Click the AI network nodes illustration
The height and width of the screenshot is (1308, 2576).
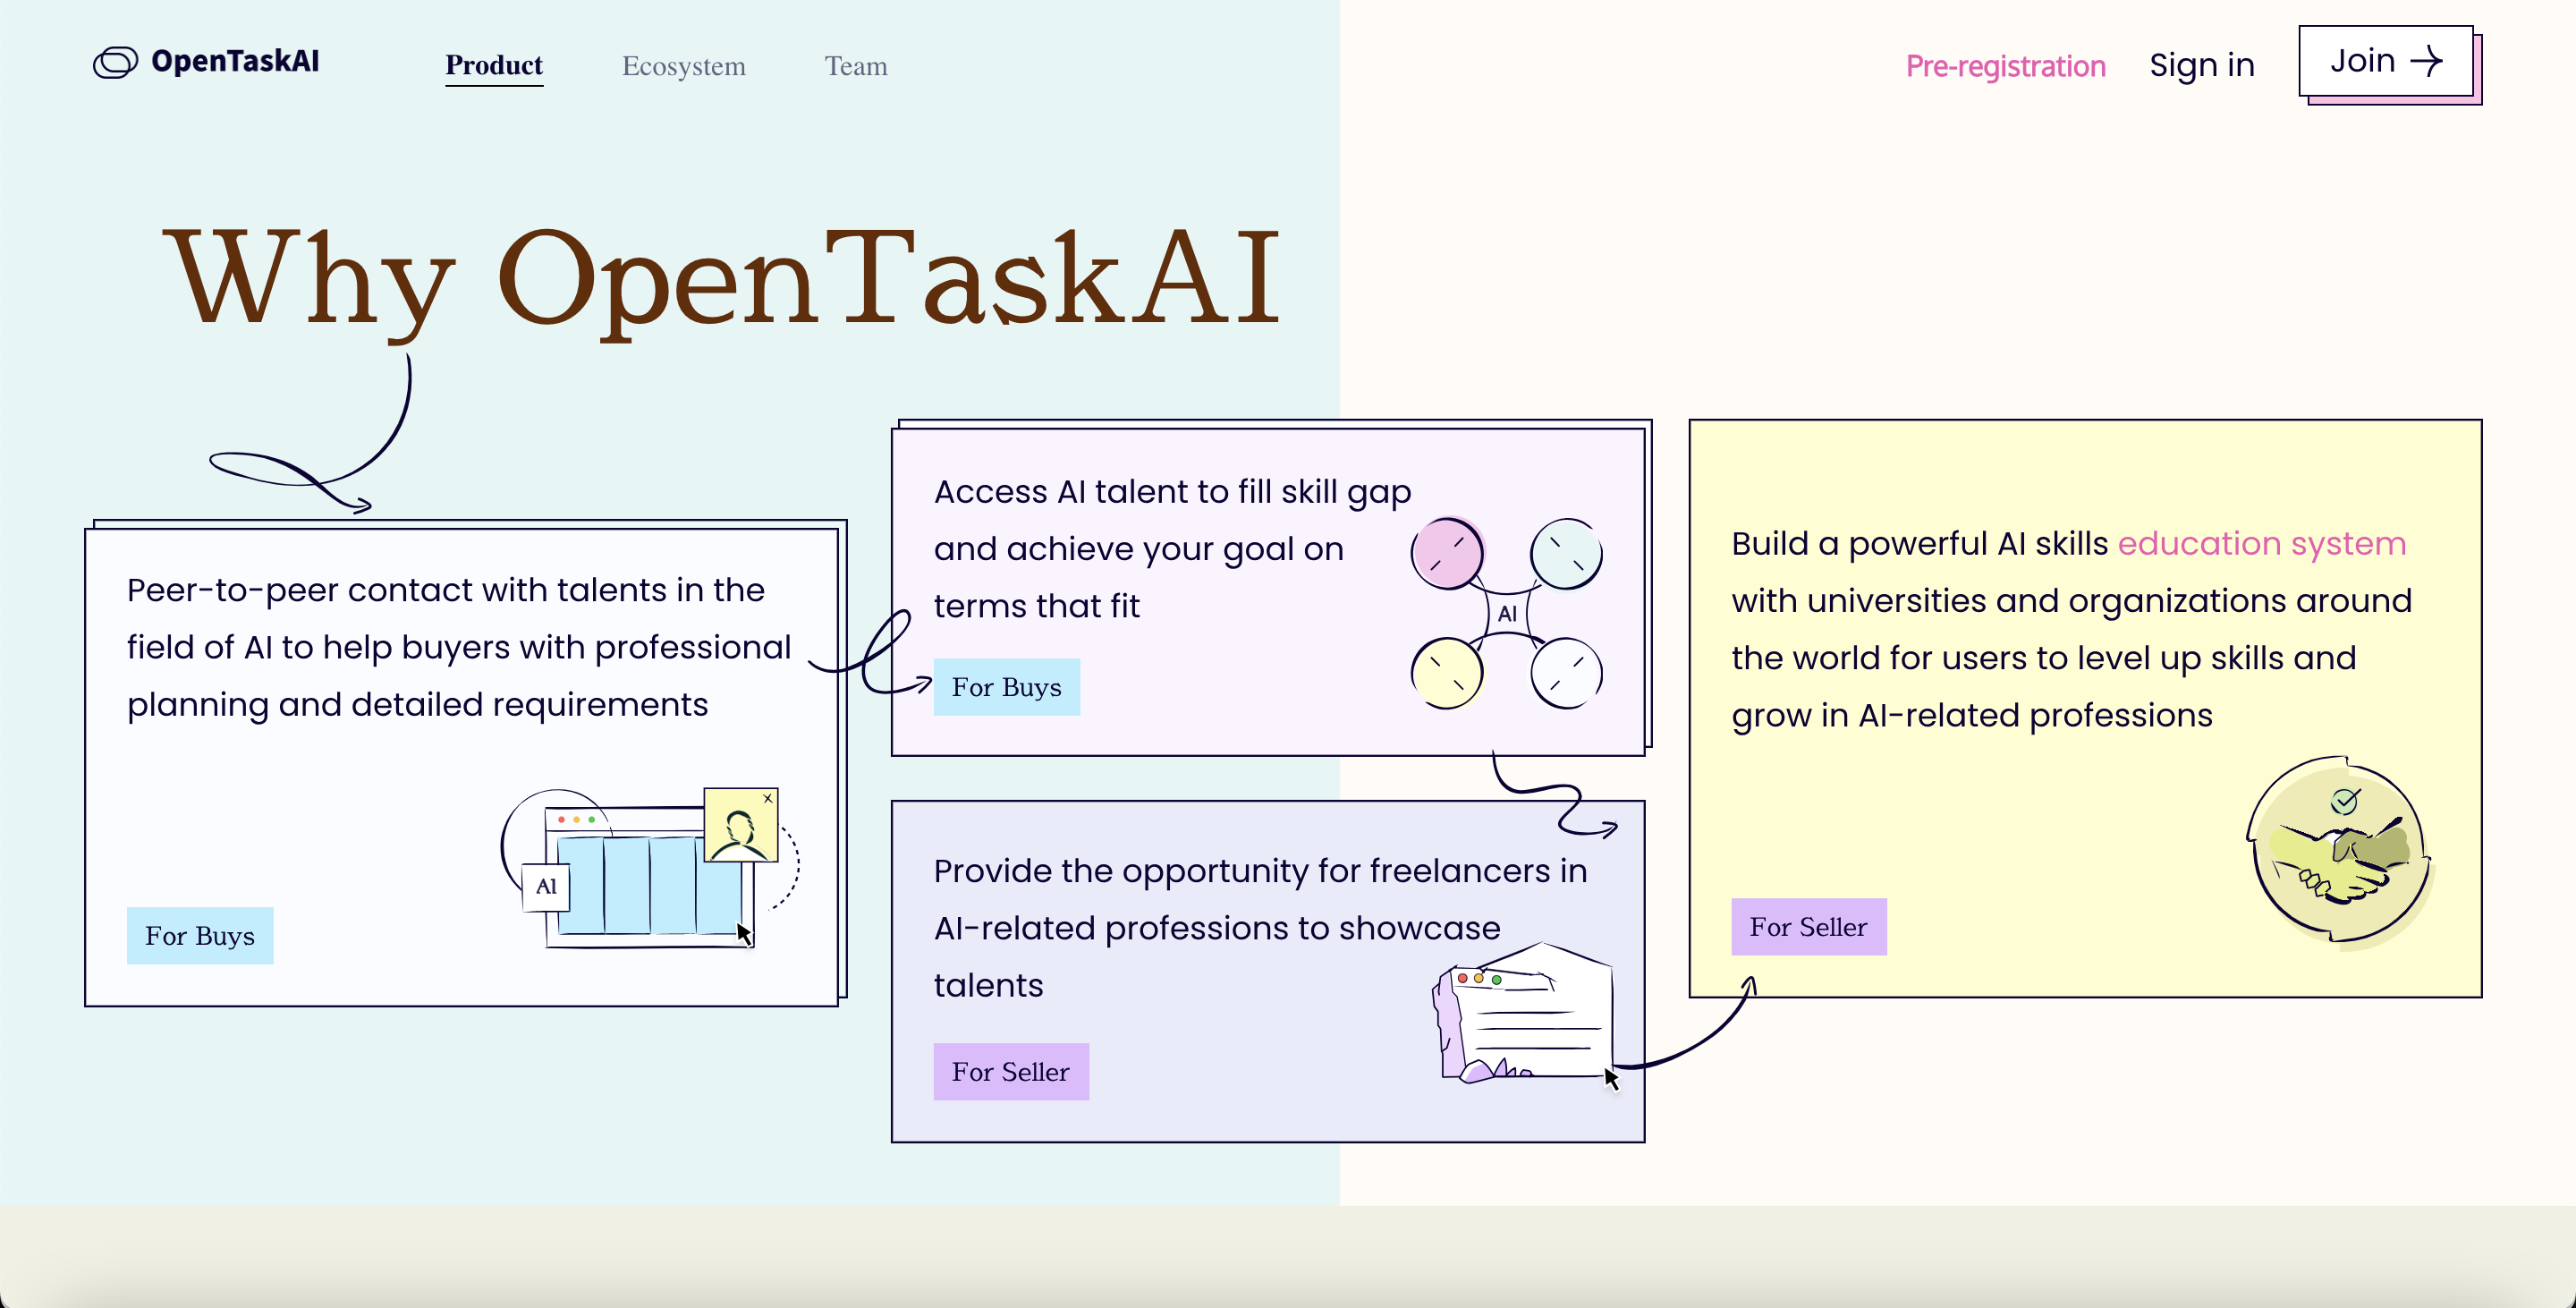(x=1506, y=613)
